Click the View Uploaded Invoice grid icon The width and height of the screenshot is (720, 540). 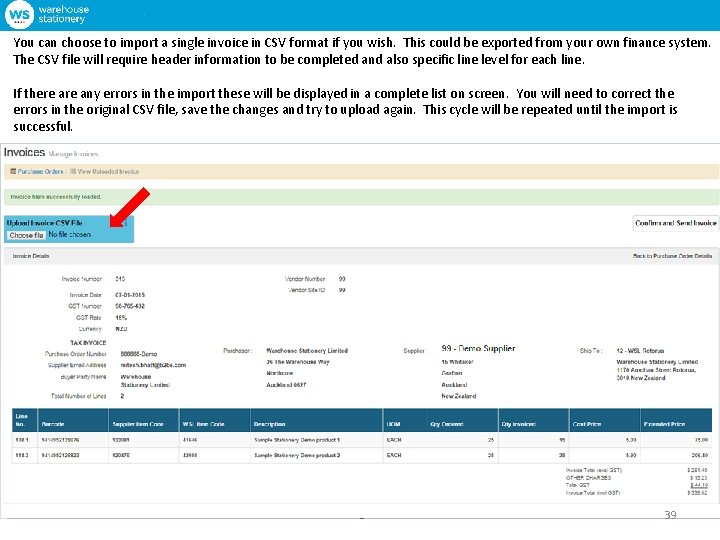[x=73, y=171]
